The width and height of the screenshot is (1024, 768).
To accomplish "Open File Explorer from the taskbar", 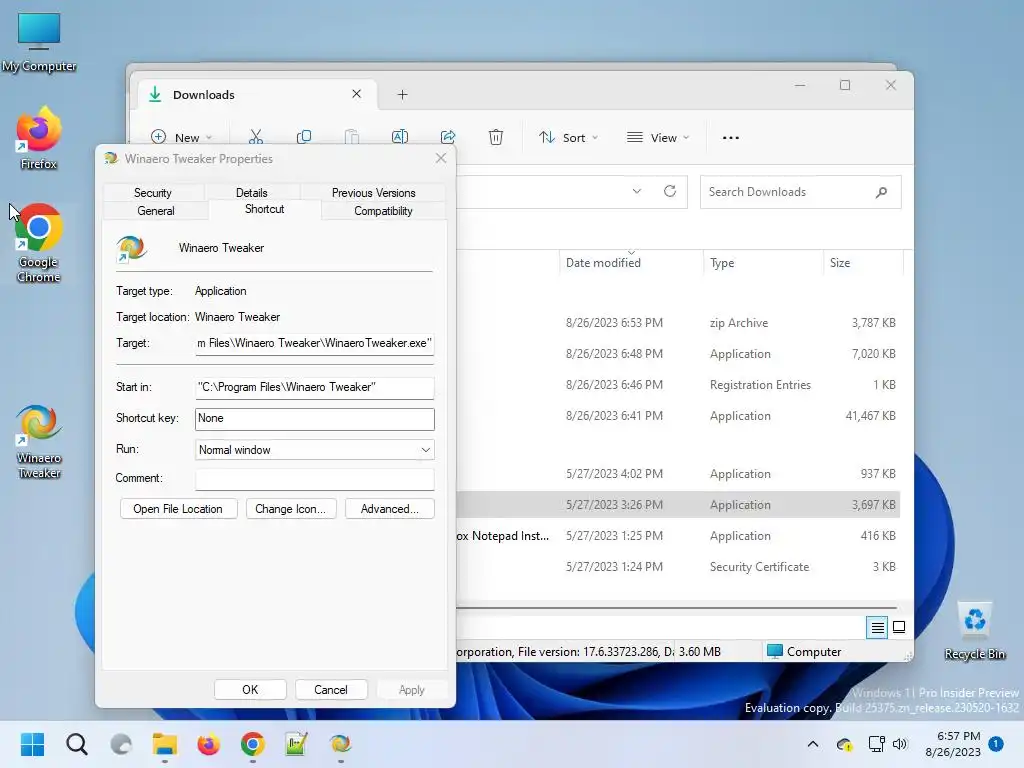I will point(165,744).
